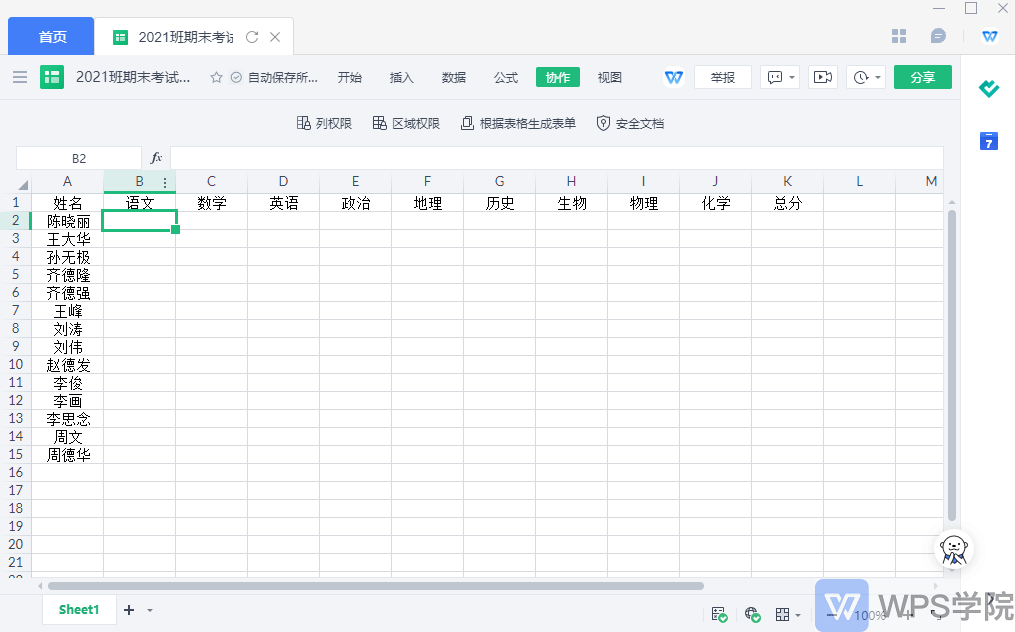The image size is (1015, 632).
Task: Start the video meeting icon
Action: 823,77
